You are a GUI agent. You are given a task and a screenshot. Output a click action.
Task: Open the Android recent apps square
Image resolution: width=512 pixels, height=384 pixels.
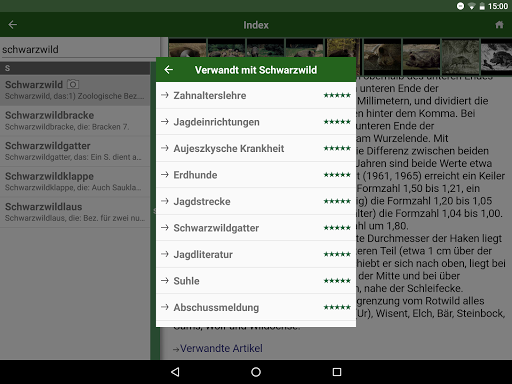pos(337,372)
